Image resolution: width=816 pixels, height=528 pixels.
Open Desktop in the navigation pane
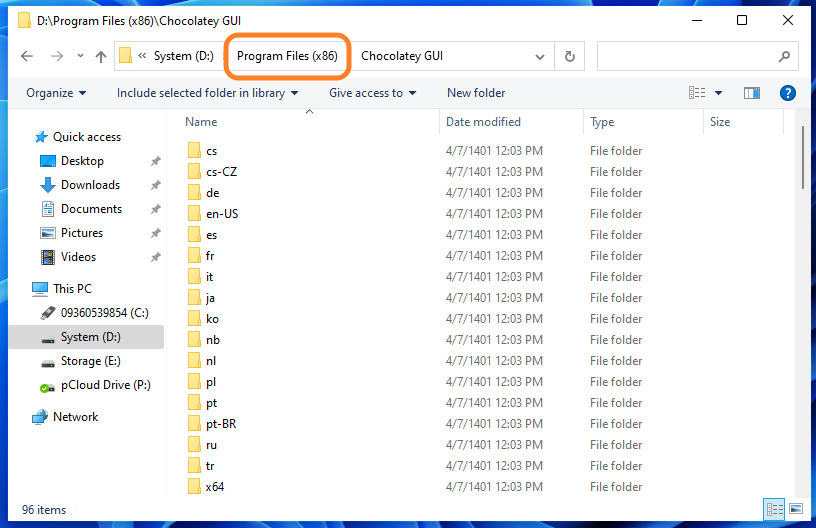(x=82, y=161)
